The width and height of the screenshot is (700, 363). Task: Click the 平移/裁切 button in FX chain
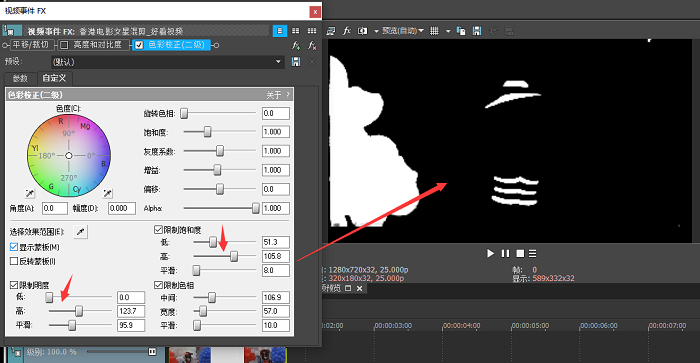click(x=30, y=45)
